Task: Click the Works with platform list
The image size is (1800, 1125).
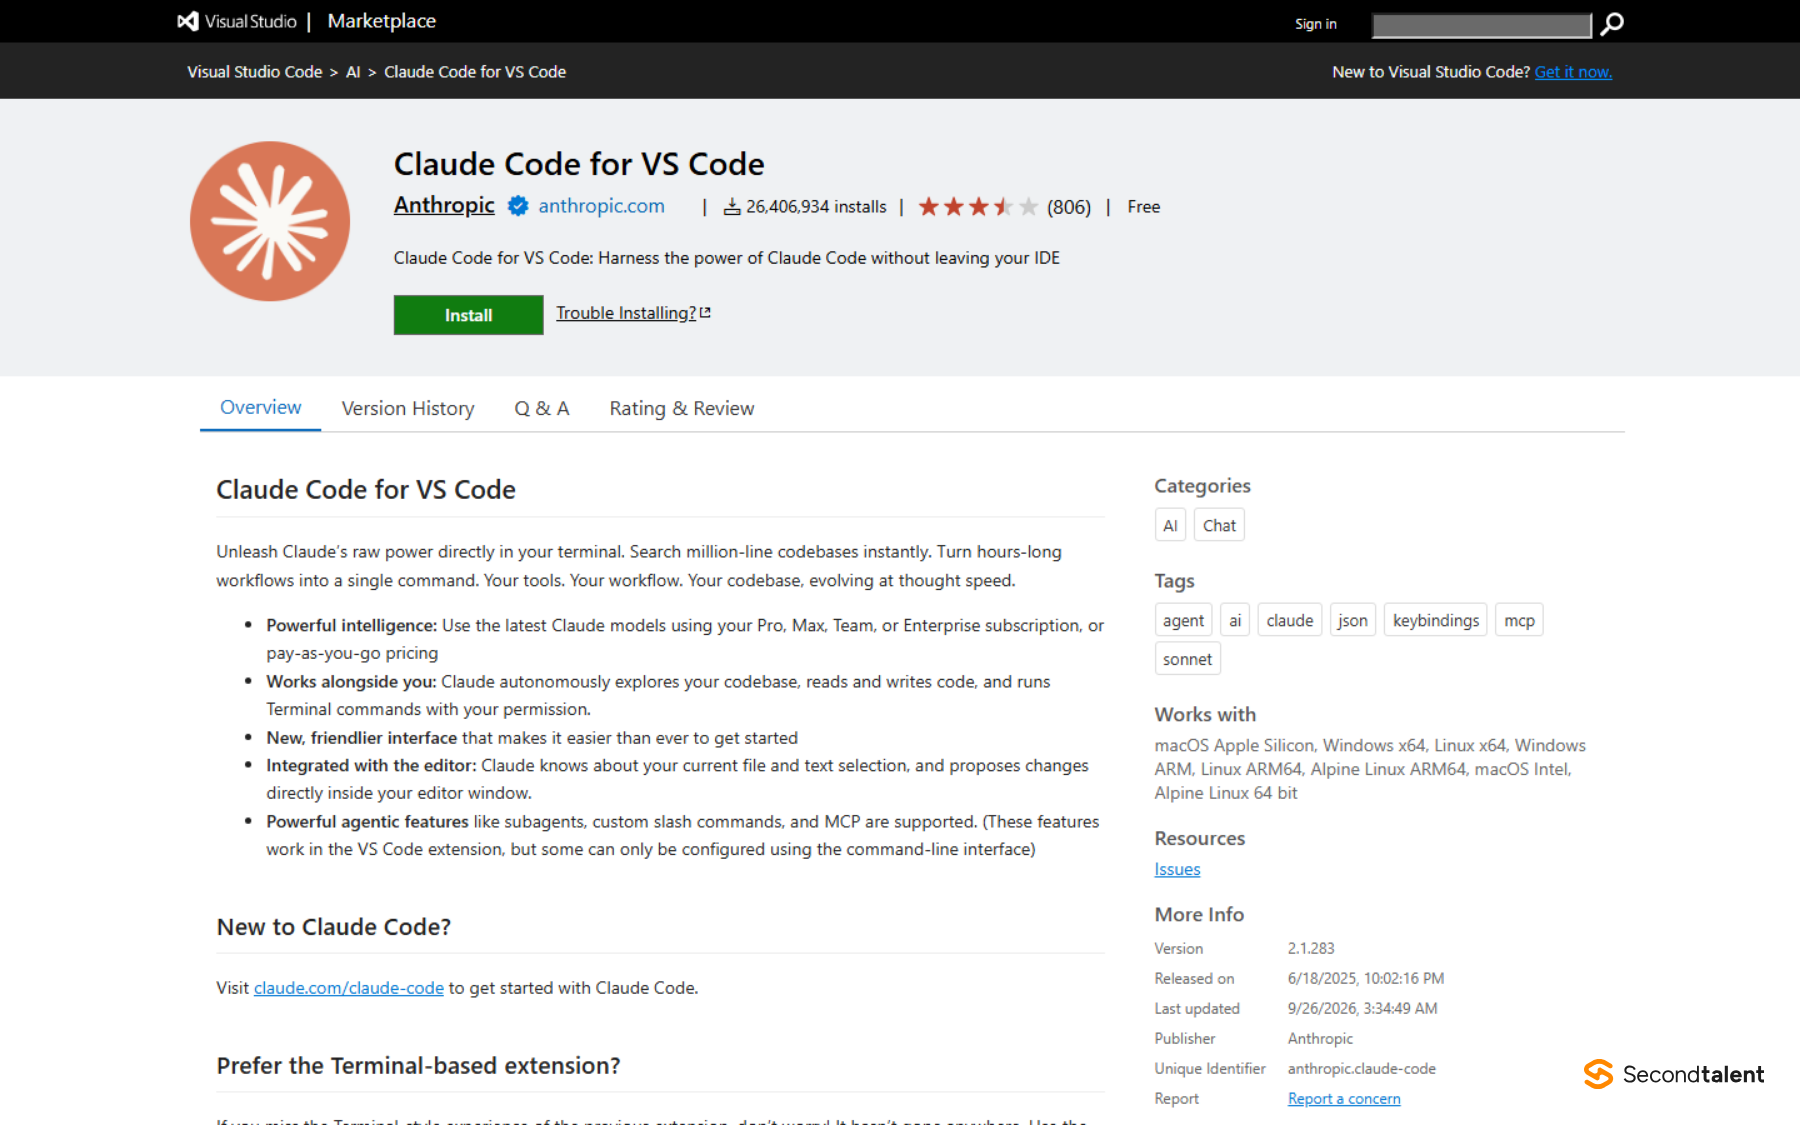Action: [1370, 769]
